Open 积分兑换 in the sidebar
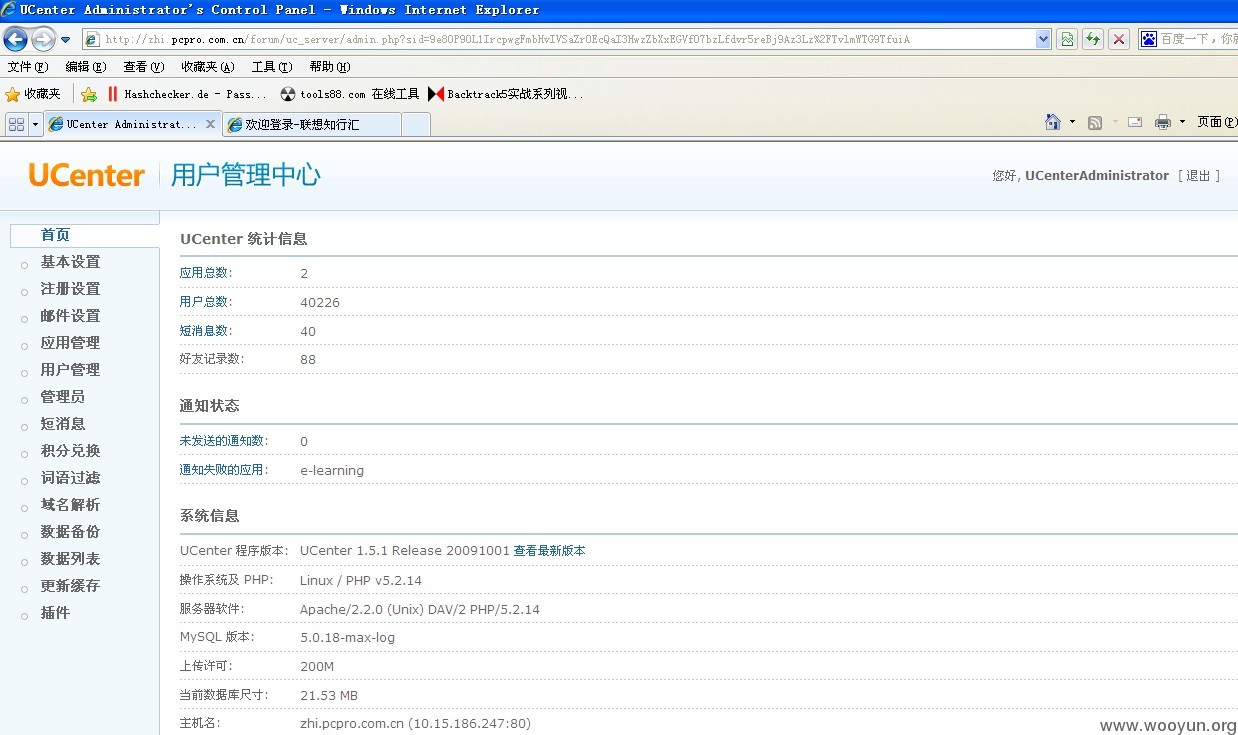The height and width of the screenshot is (735, 1238). tap(70, 451)
